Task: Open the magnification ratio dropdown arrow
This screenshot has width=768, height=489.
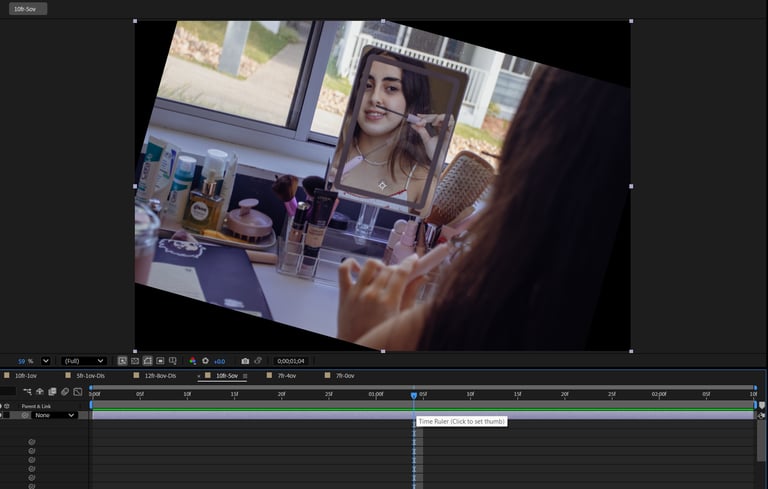Action: pyautogui.click(x=46, y=361)
